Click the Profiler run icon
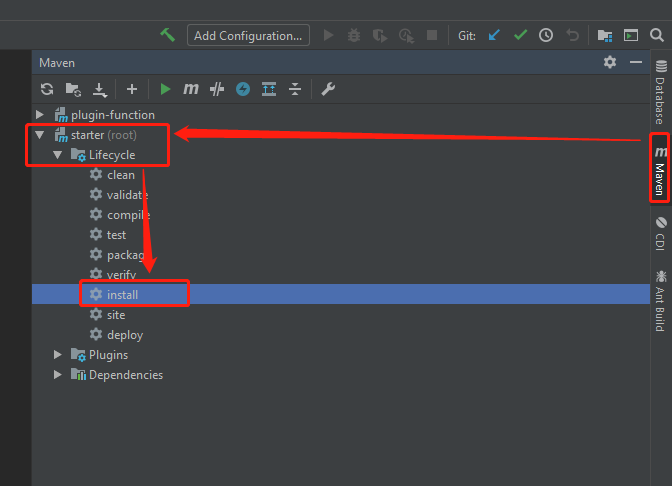This screenshot has height=486, width=672. pyautogui.click(x=406, y=36)
